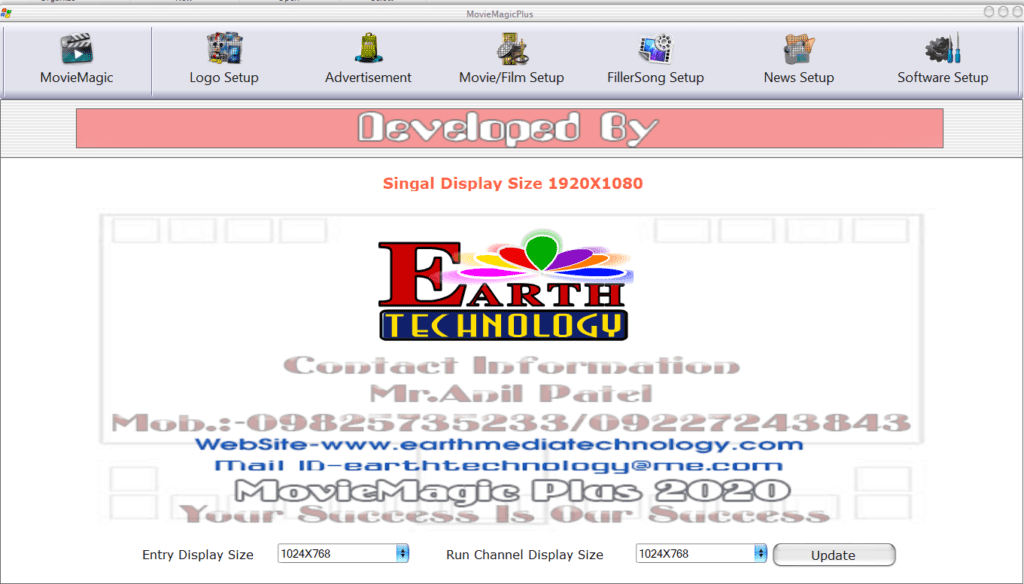Viewport: 1024px width, 584px height.
Task: Click the earthtechnology@me.com mail ID text
Action: click(499, 466)
